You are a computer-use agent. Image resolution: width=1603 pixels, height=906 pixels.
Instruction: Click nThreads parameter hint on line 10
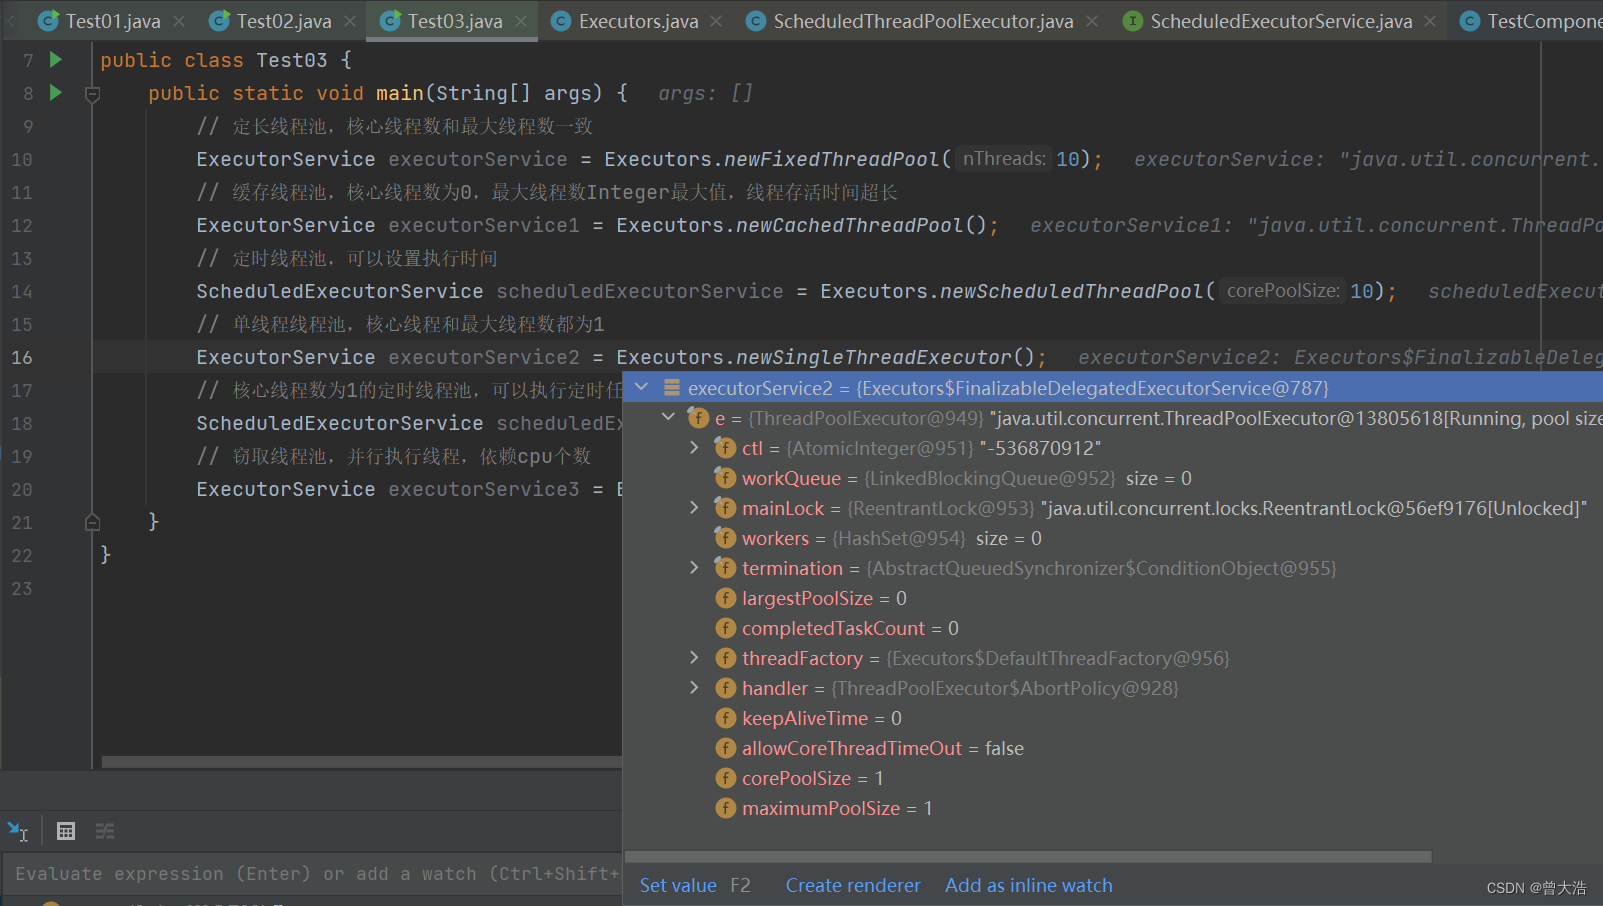click(x=1003, y=159)
